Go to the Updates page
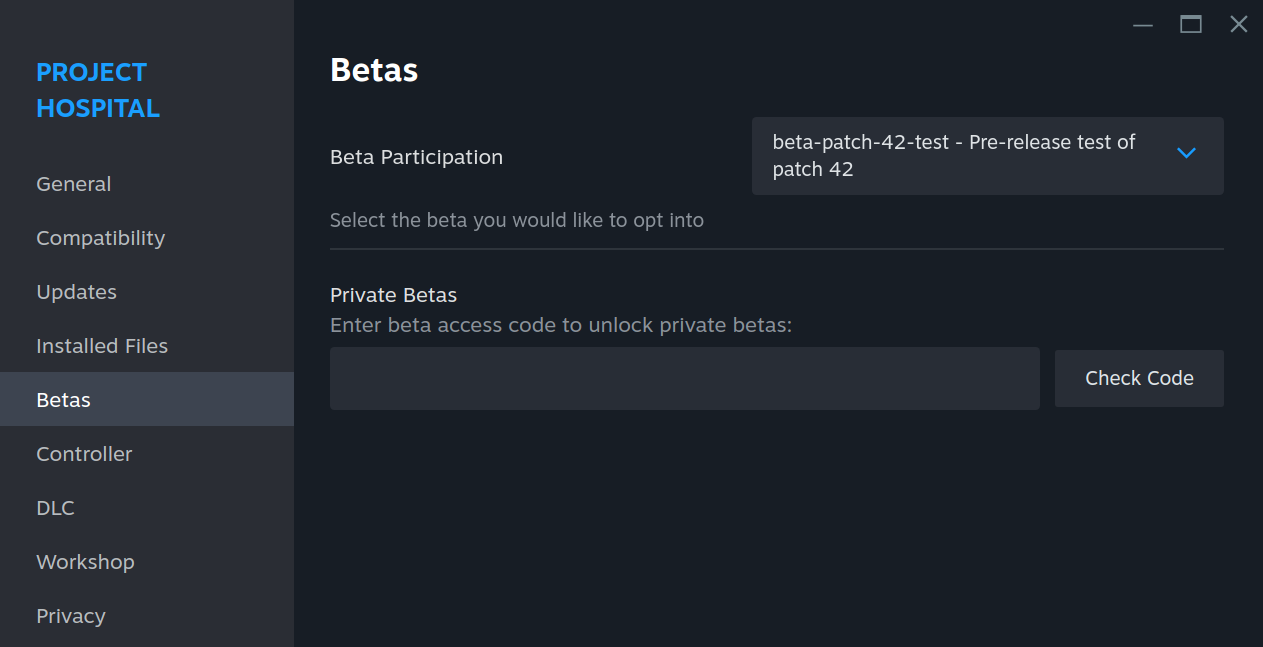 [x=76, y=292]
